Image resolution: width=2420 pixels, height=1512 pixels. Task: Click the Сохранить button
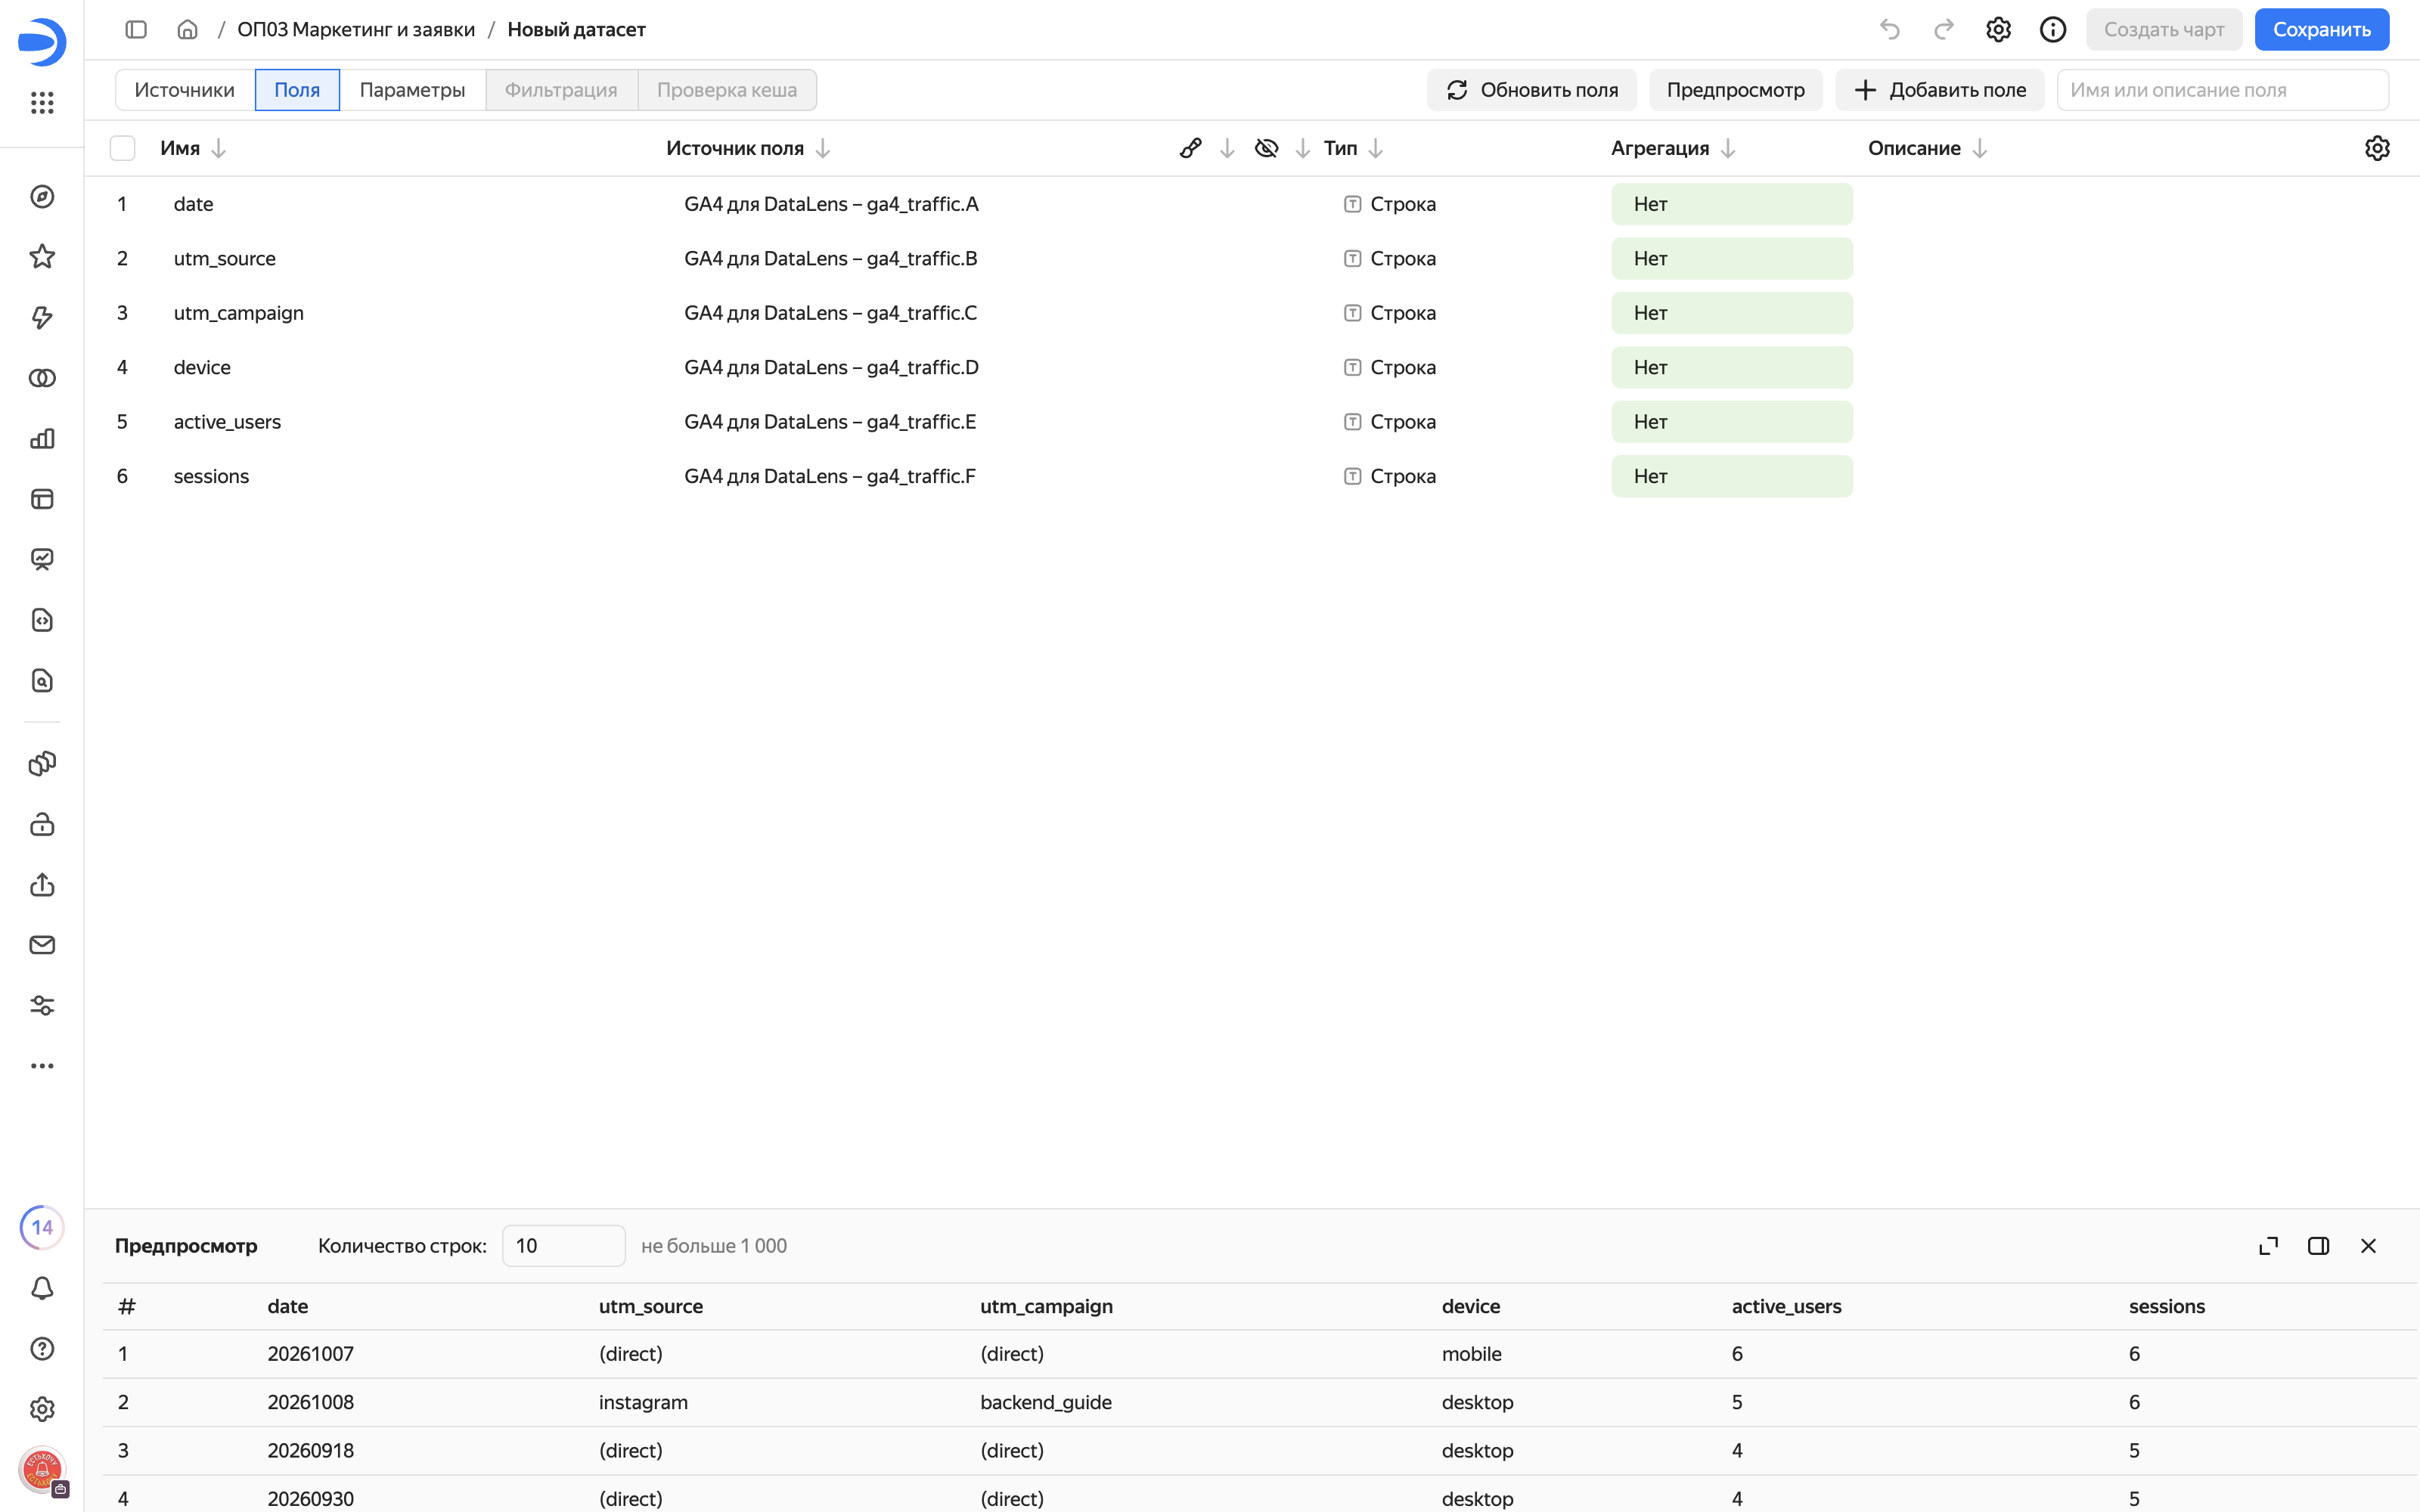(2321, 29)
